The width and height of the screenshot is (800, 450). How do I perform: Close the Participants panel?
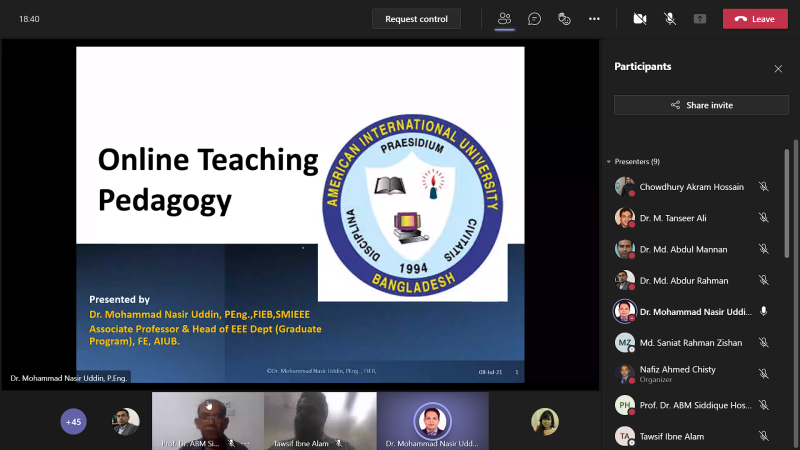[778, 68]
